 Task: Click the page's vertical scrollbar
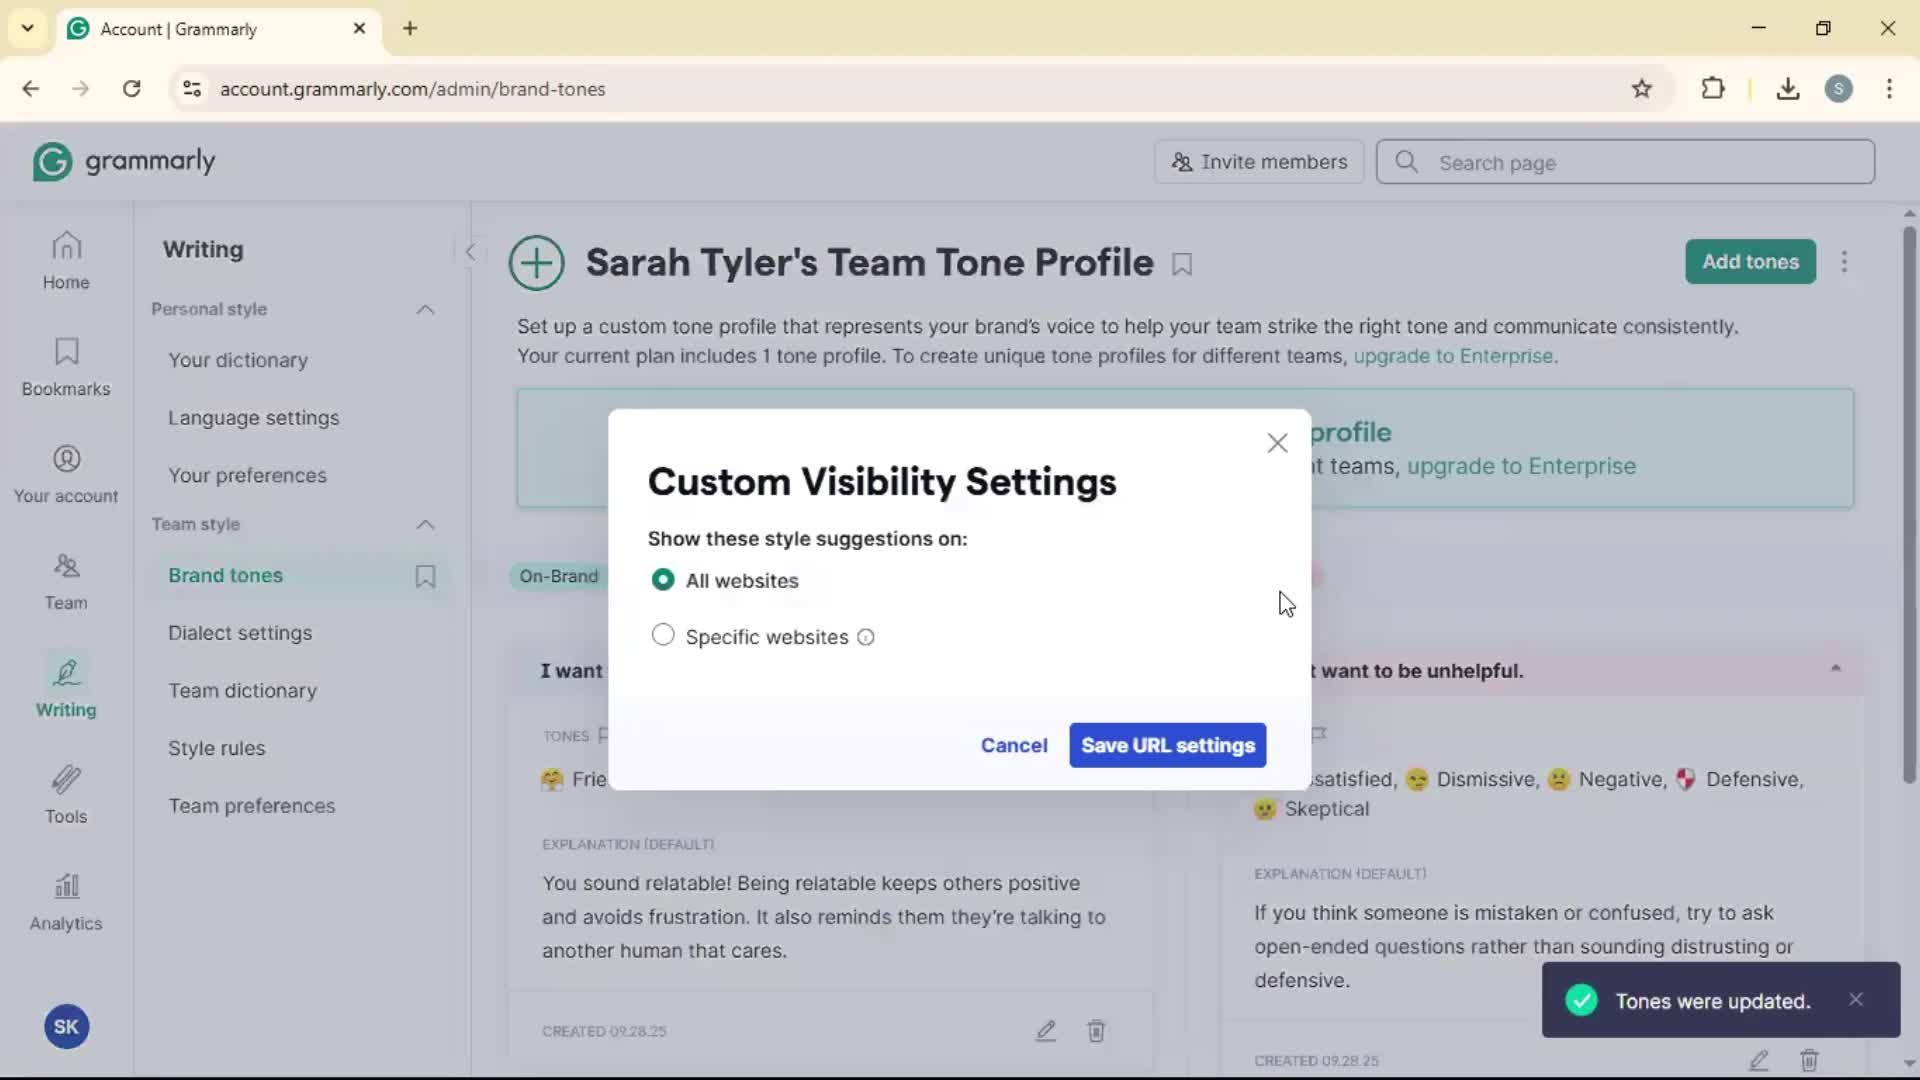pyautogui.click(x=1908, y=500)
